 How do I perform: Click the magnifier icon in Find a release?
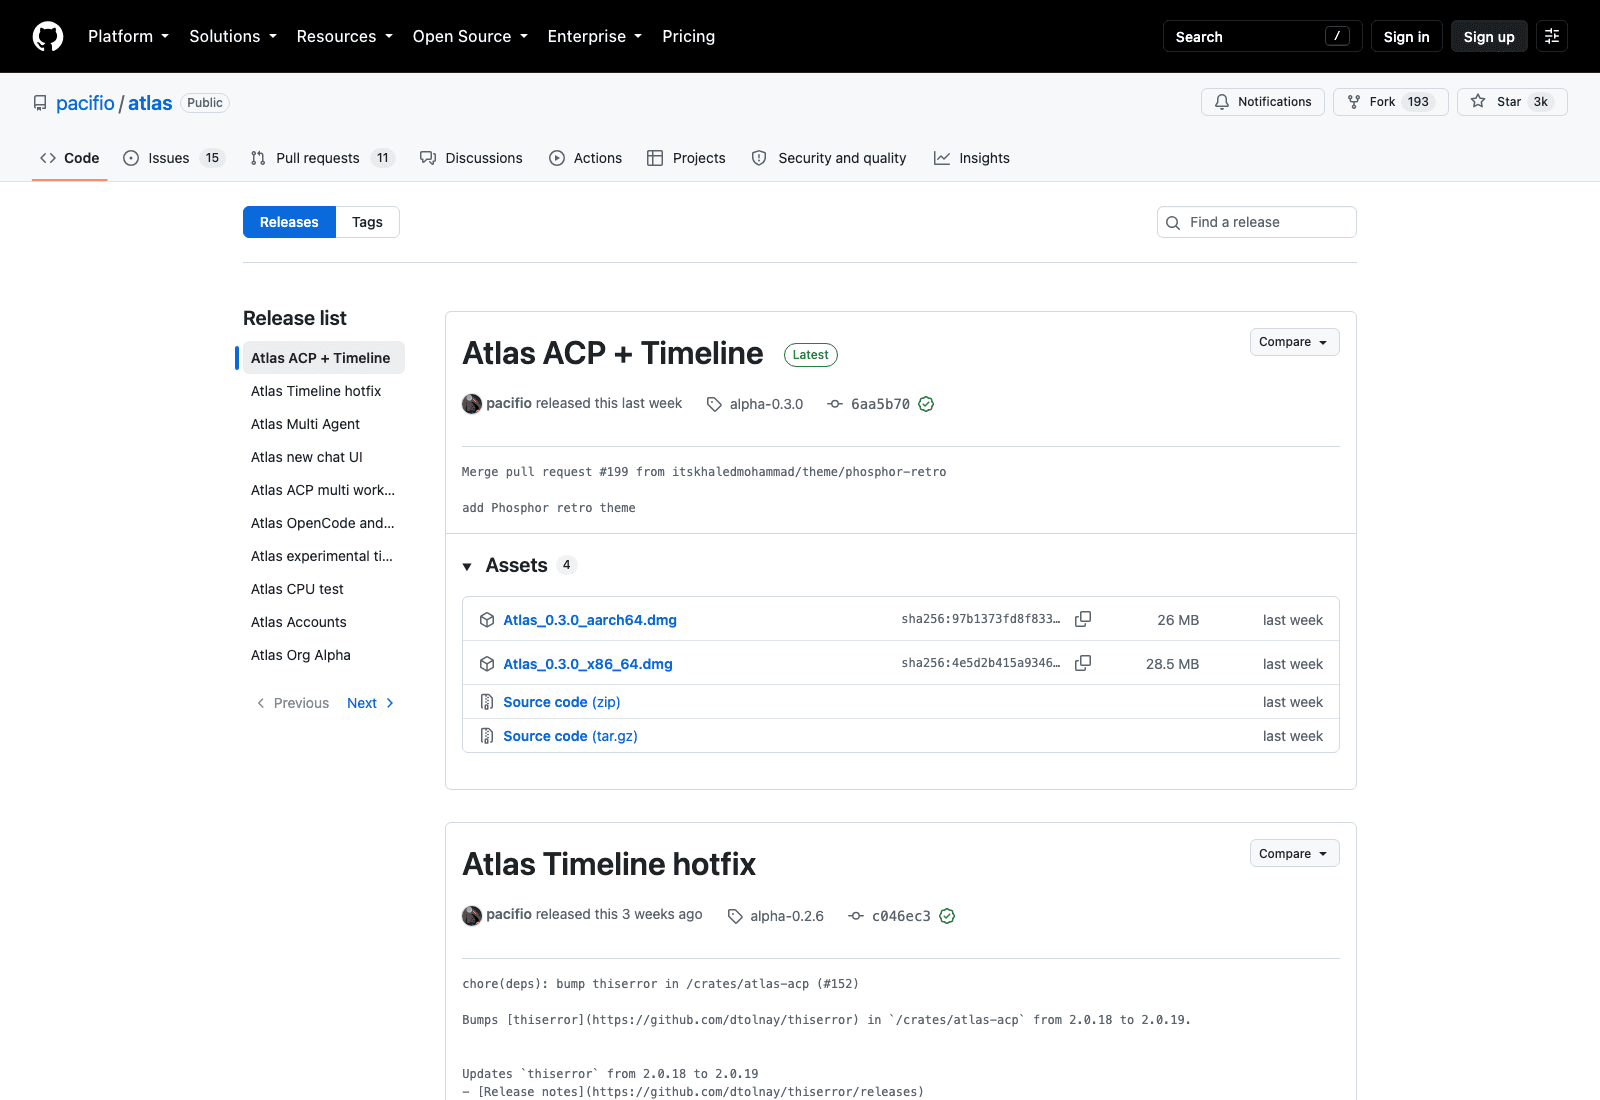[x=1173, y=223]
